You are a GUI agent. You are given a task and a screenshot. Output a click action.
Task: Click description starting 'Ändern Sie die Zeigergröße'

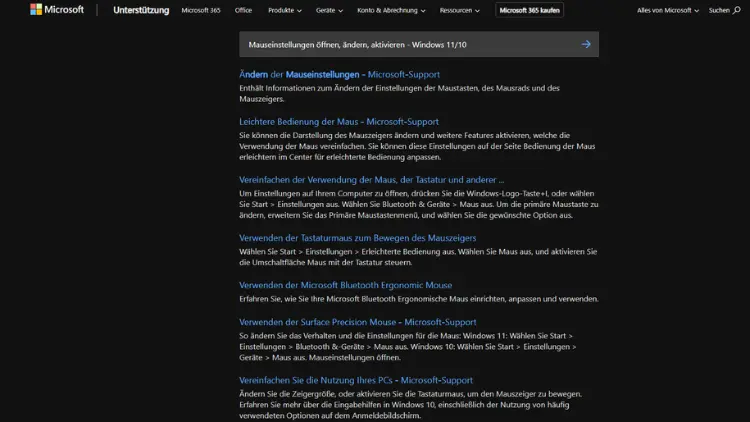(410, 405)
